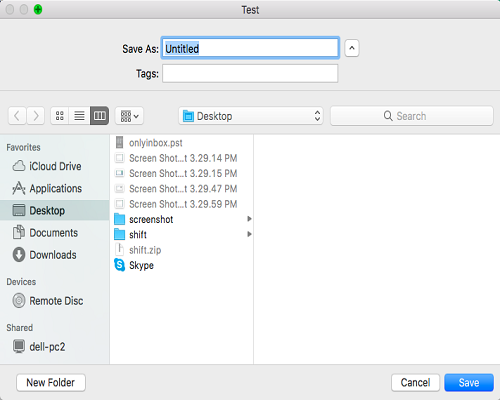Screen dimensions: 500x400
Task: Switch to column view
Action: point(99,116)
